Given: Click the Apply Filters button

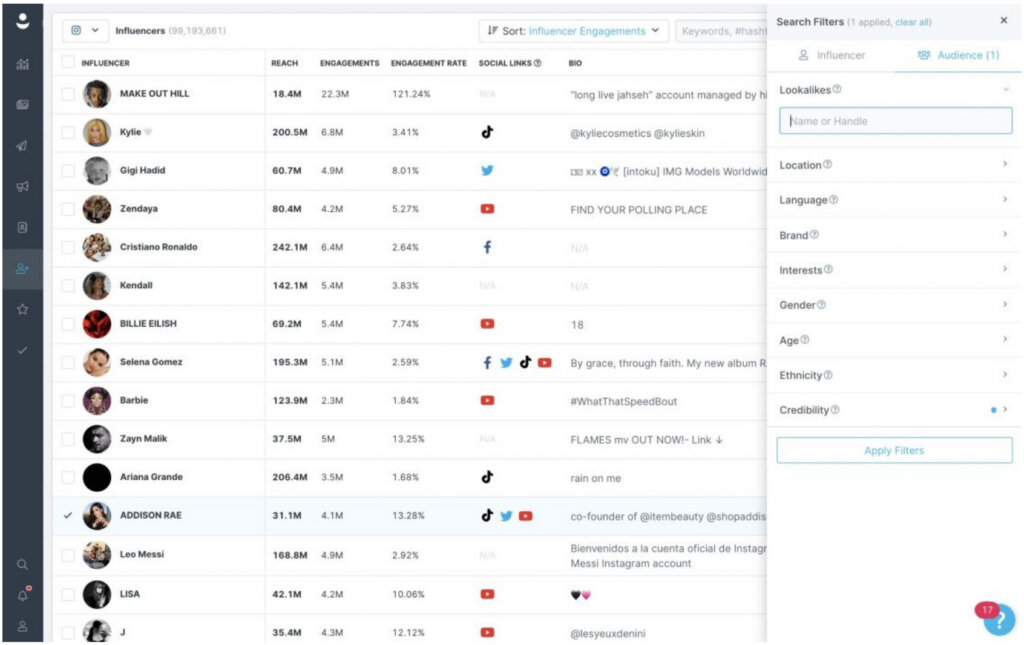Looking at the screenshot, I should pos(893,450).
